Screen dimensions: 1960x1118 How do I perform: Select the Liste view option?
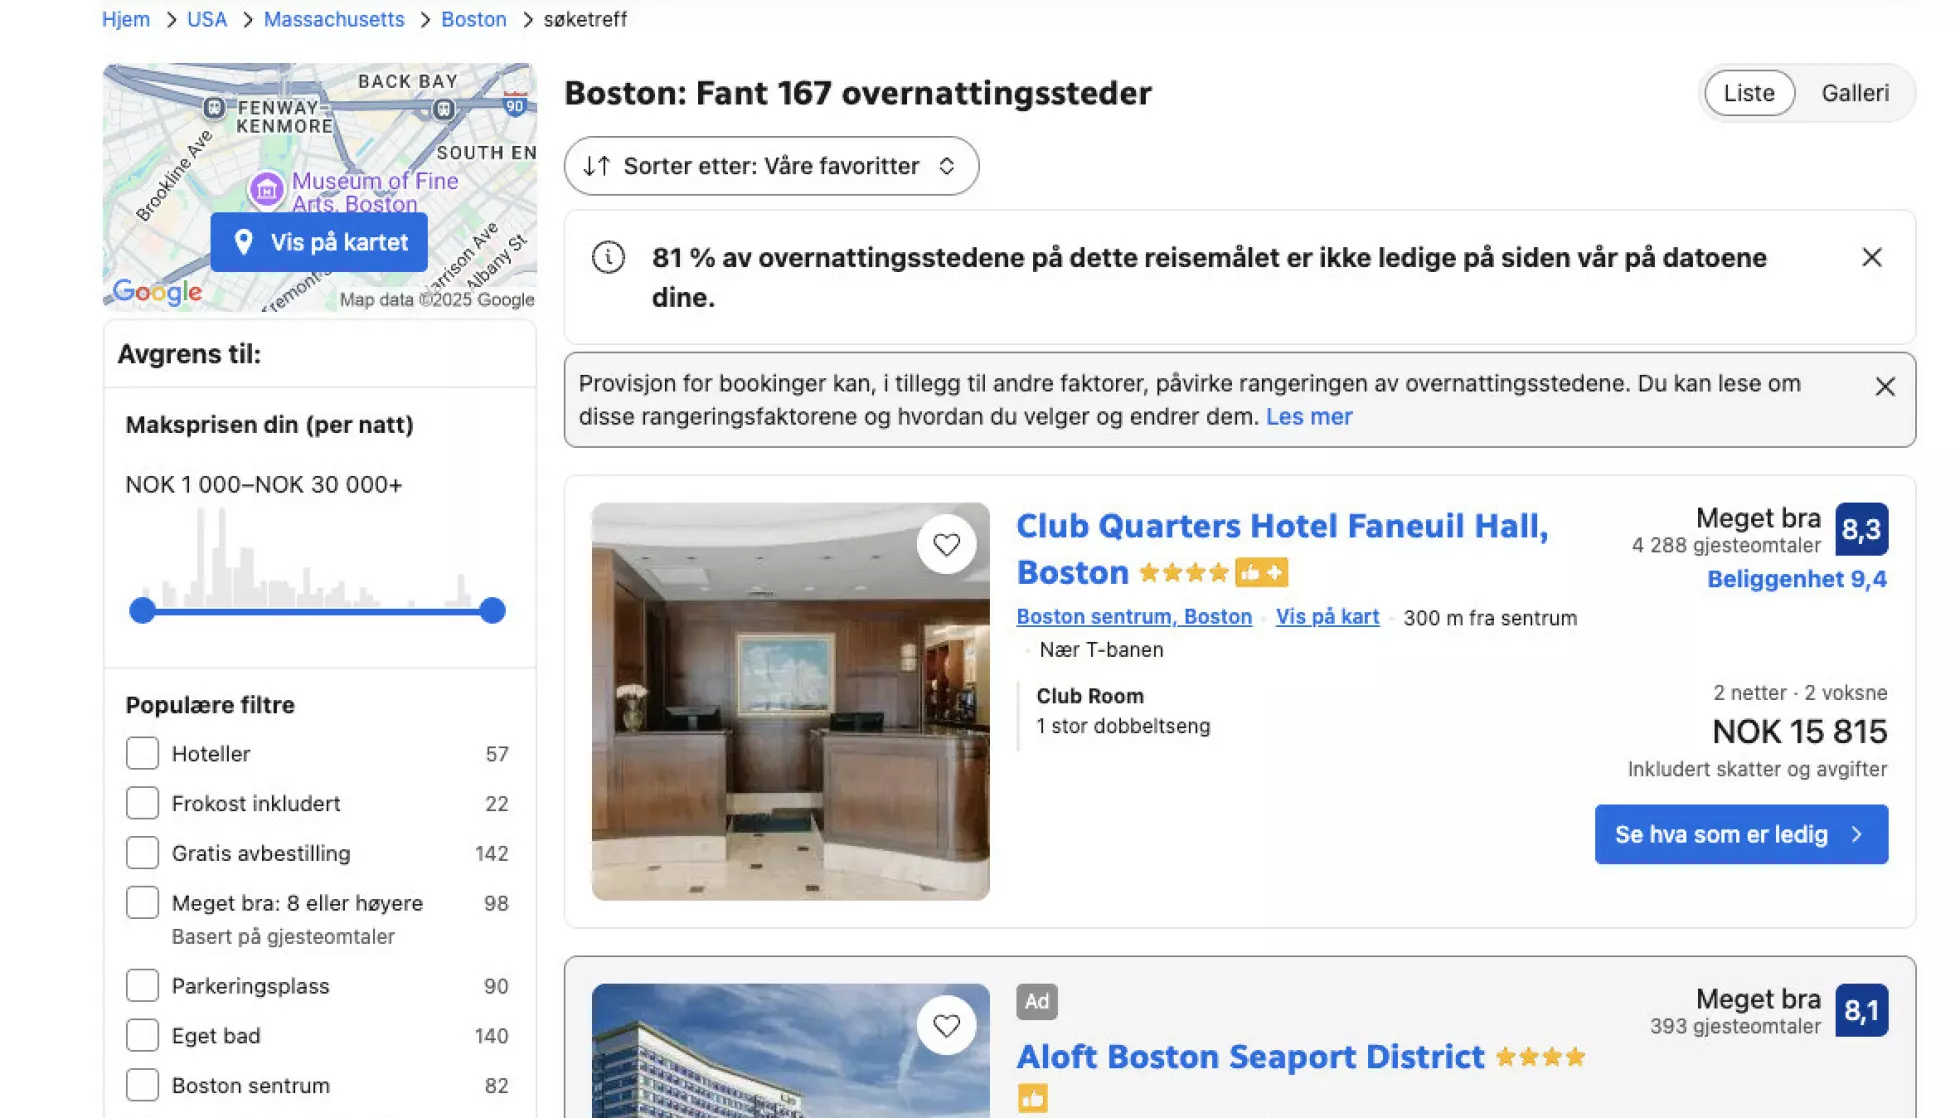click(1749, 93)
